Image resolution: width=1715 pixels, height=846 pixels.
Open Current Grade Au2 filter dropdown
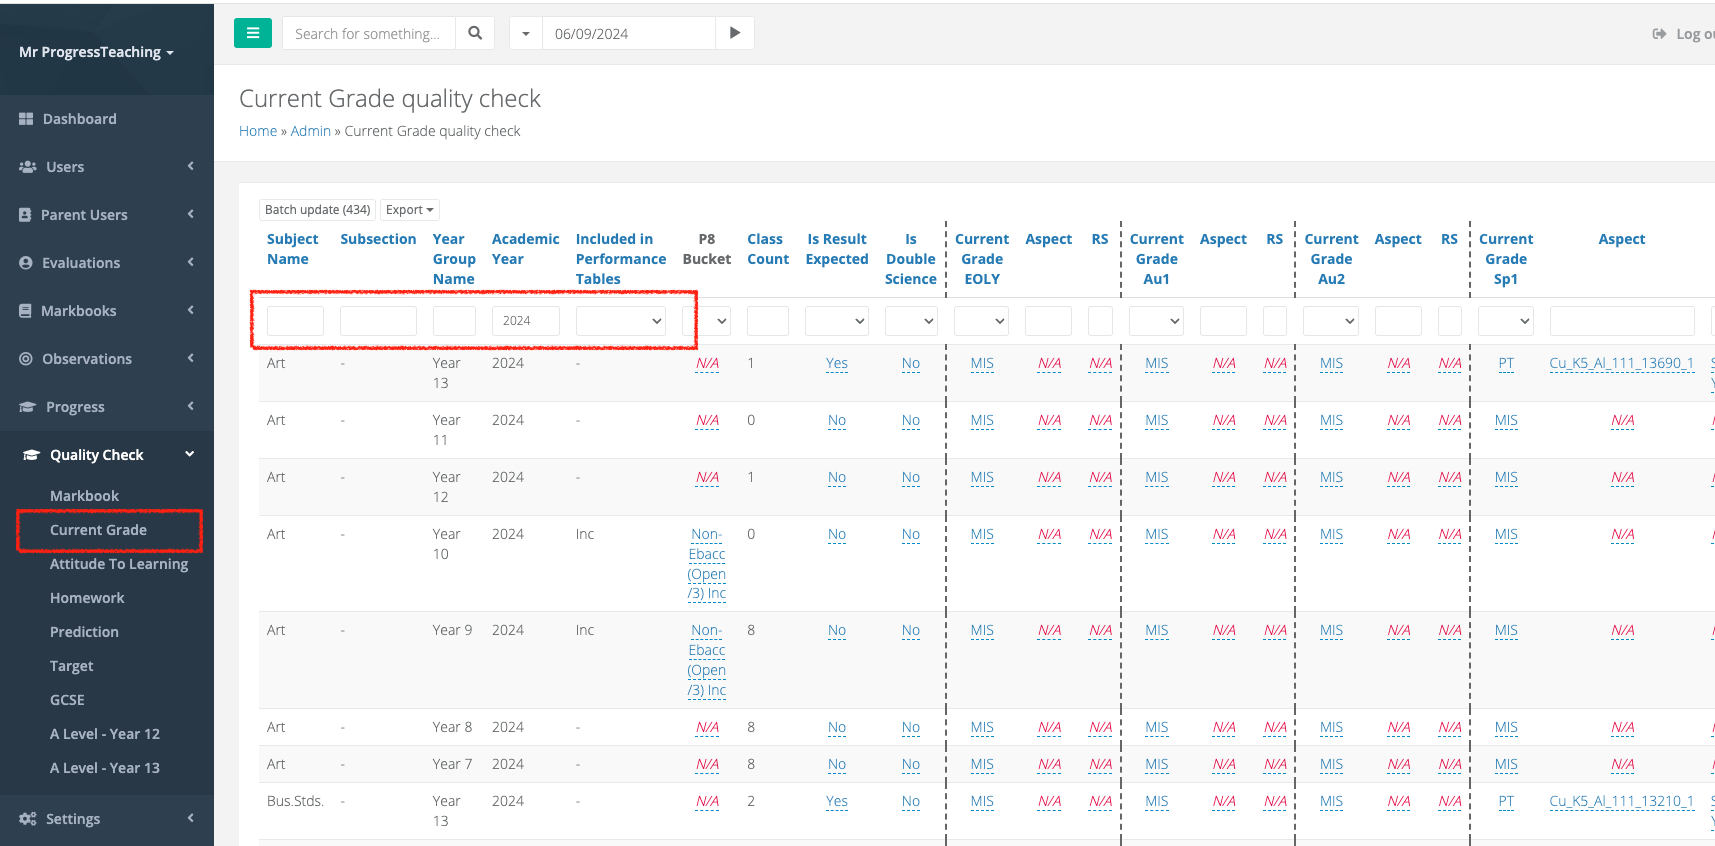pos(1331,321)
